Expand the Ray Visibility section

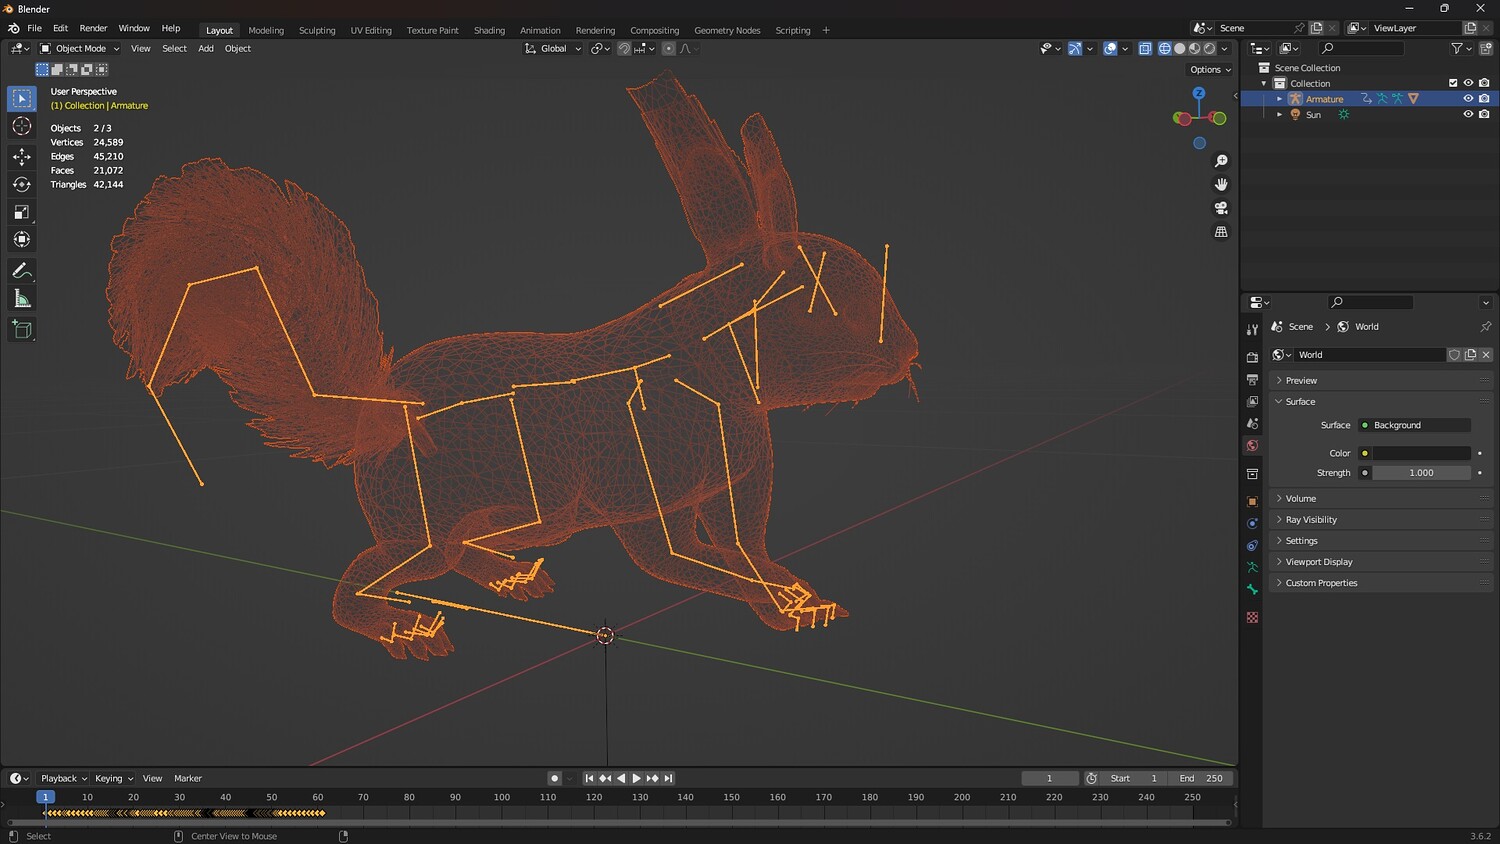pyautogui.click(x=1310, y=520)
